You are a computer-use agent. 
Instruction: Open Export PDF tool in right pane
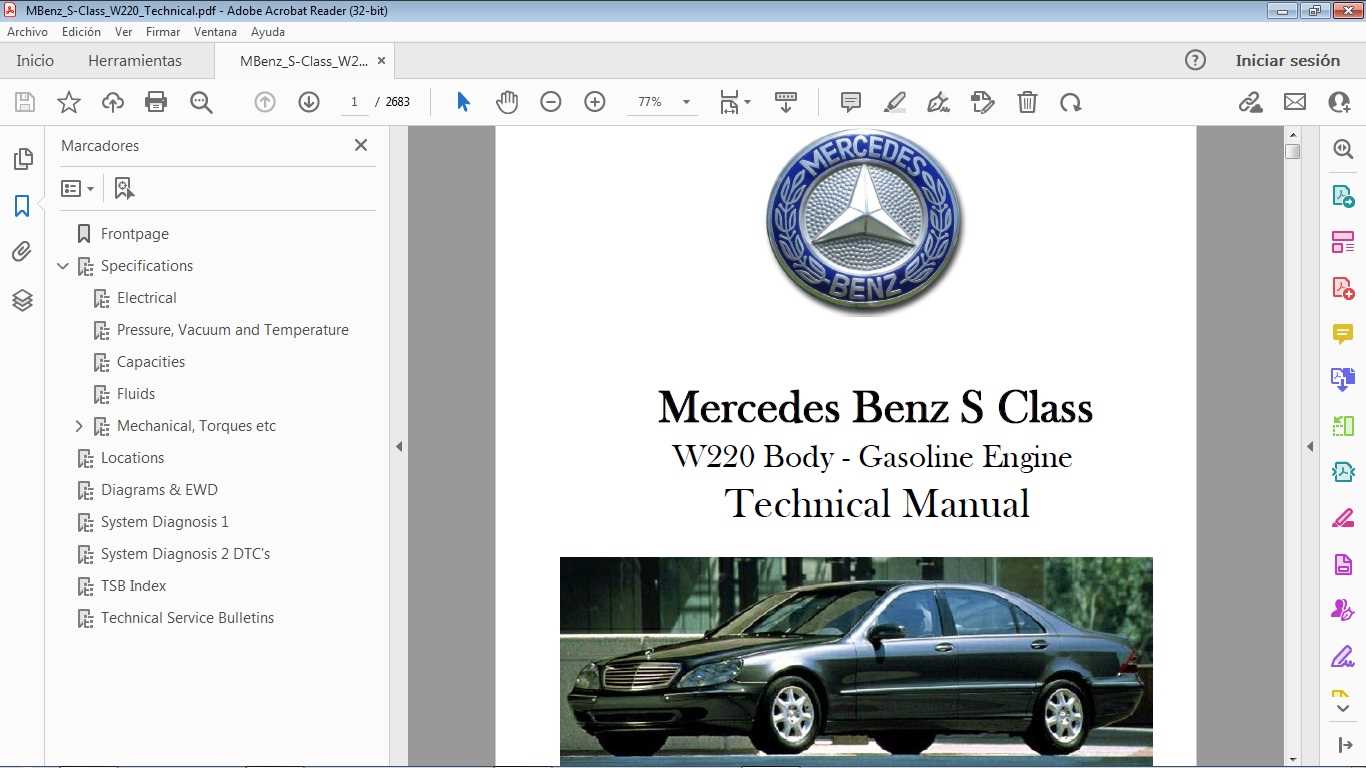(1343, 195)
